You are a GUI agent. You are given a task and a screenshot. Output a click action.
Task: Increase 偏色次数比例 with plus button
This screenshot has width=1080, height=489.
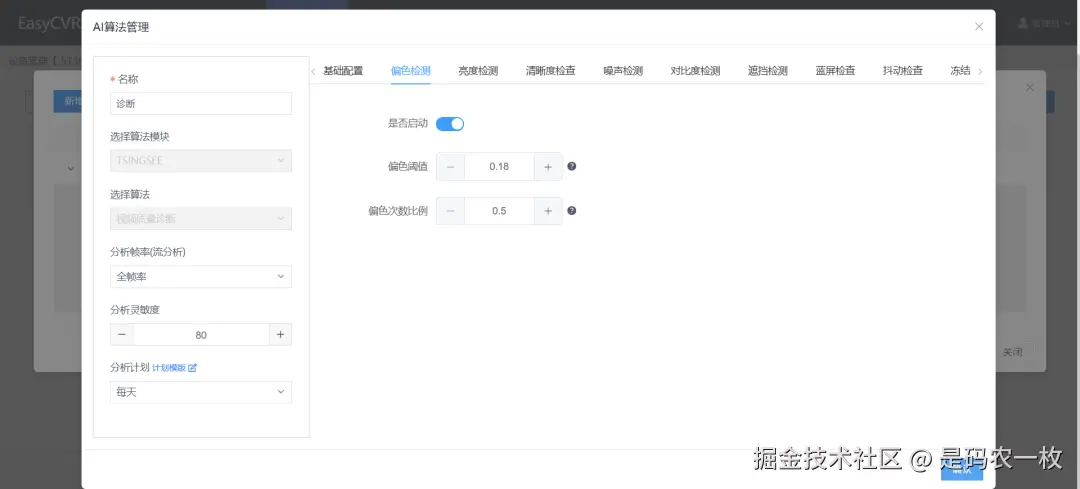pos(548,211)
